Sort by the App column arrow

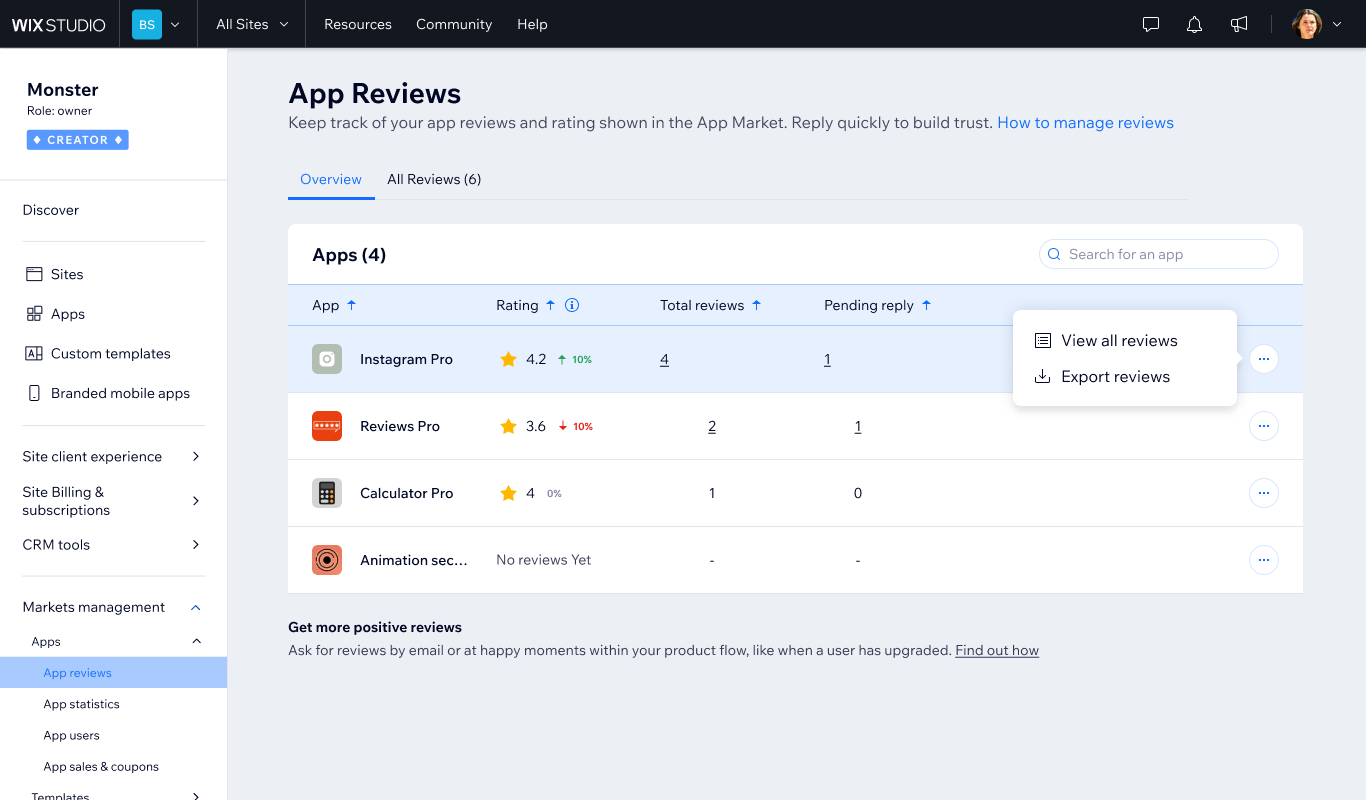[x=351, y=305]
